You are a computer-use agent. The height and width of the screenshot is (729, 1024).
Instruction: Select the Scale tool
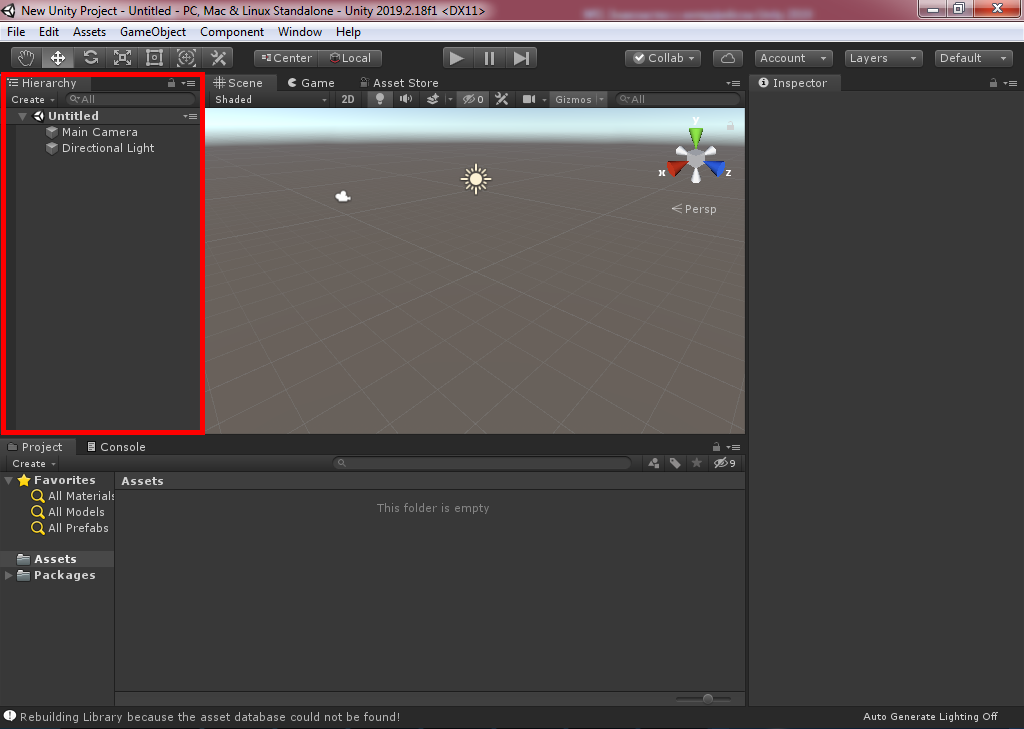(x=123, y=58)
